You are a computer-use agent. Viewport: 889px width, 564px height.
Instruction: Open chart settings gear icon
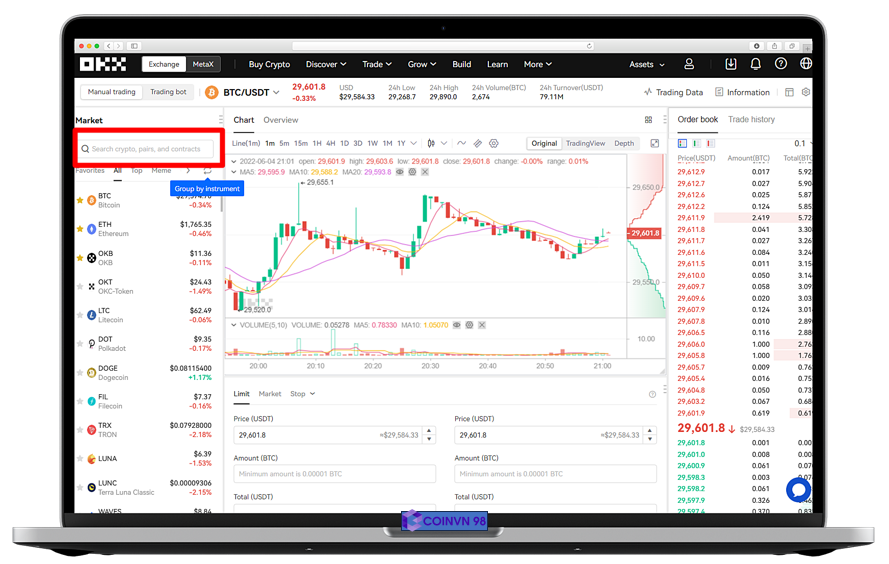pyautogui.click(x=493, y=143)
